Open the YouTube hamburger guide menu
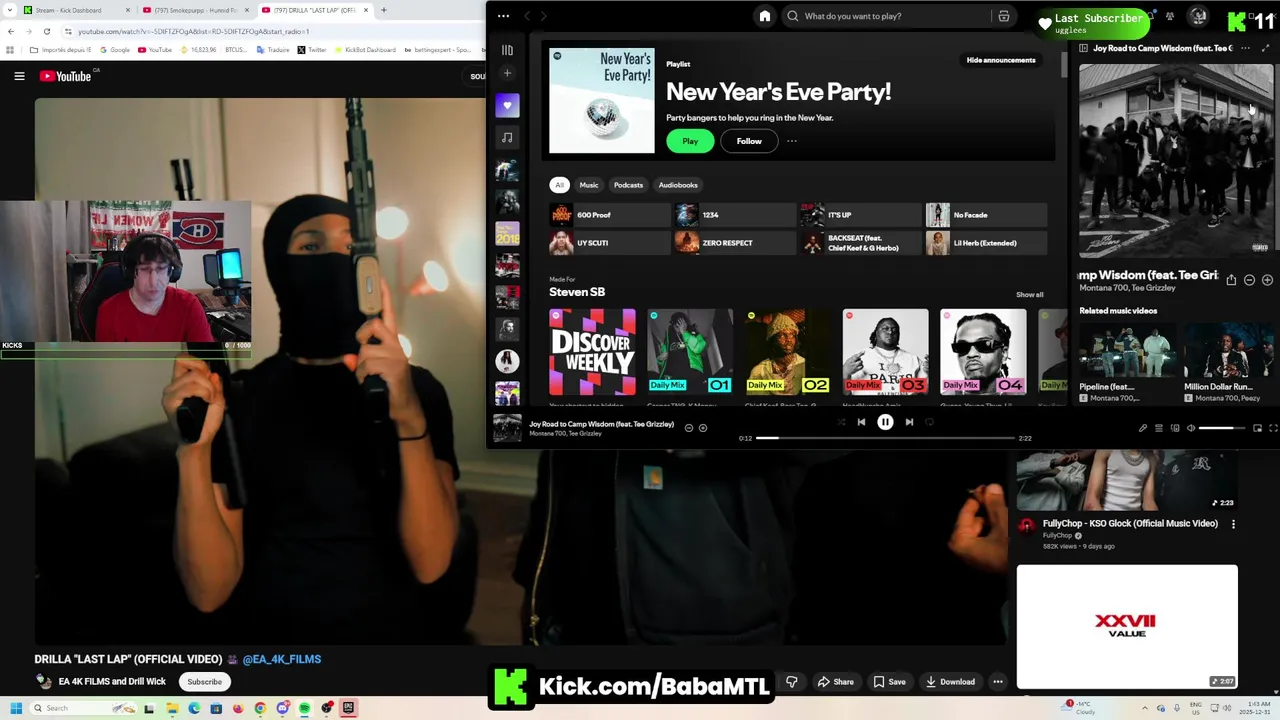Screen dimensions: 1280x720 (19, 76)
